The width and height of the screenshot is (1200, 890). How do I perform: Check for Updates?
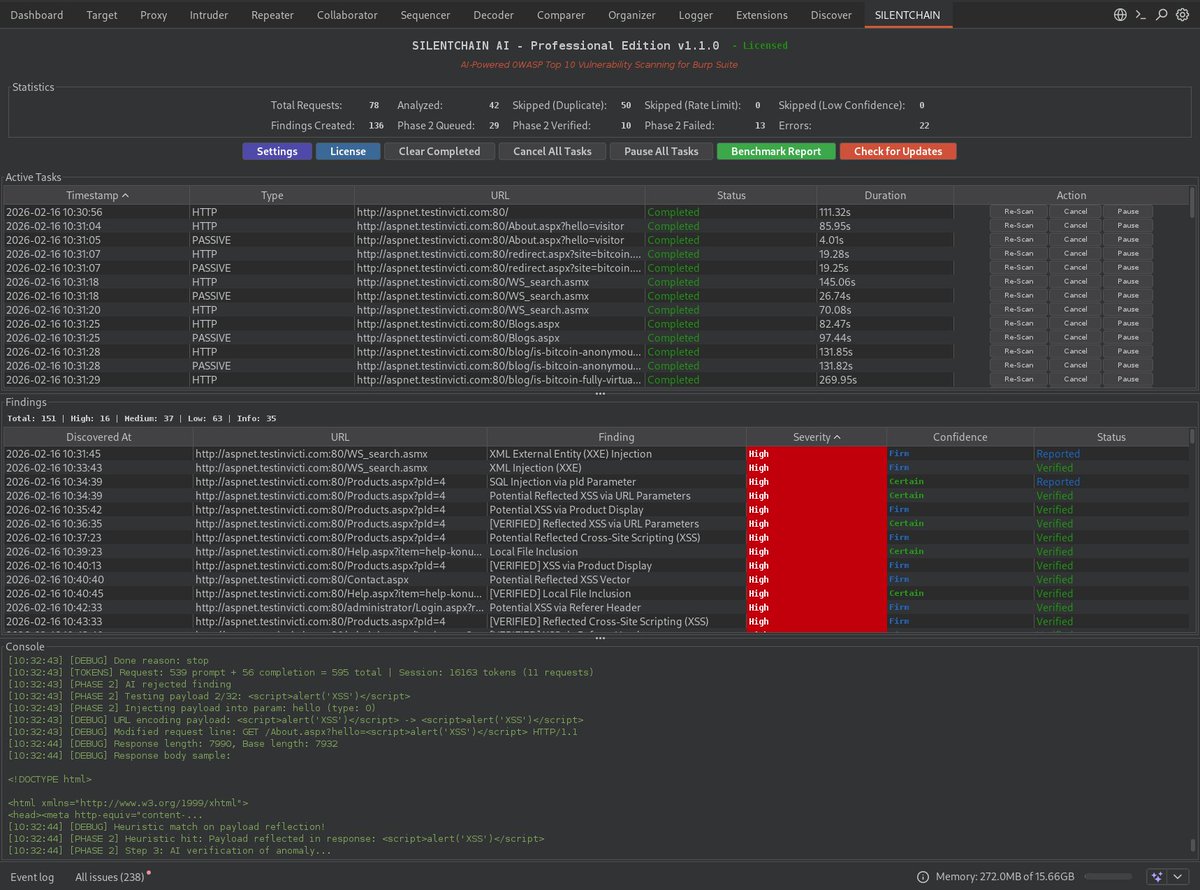pos(898,151)
